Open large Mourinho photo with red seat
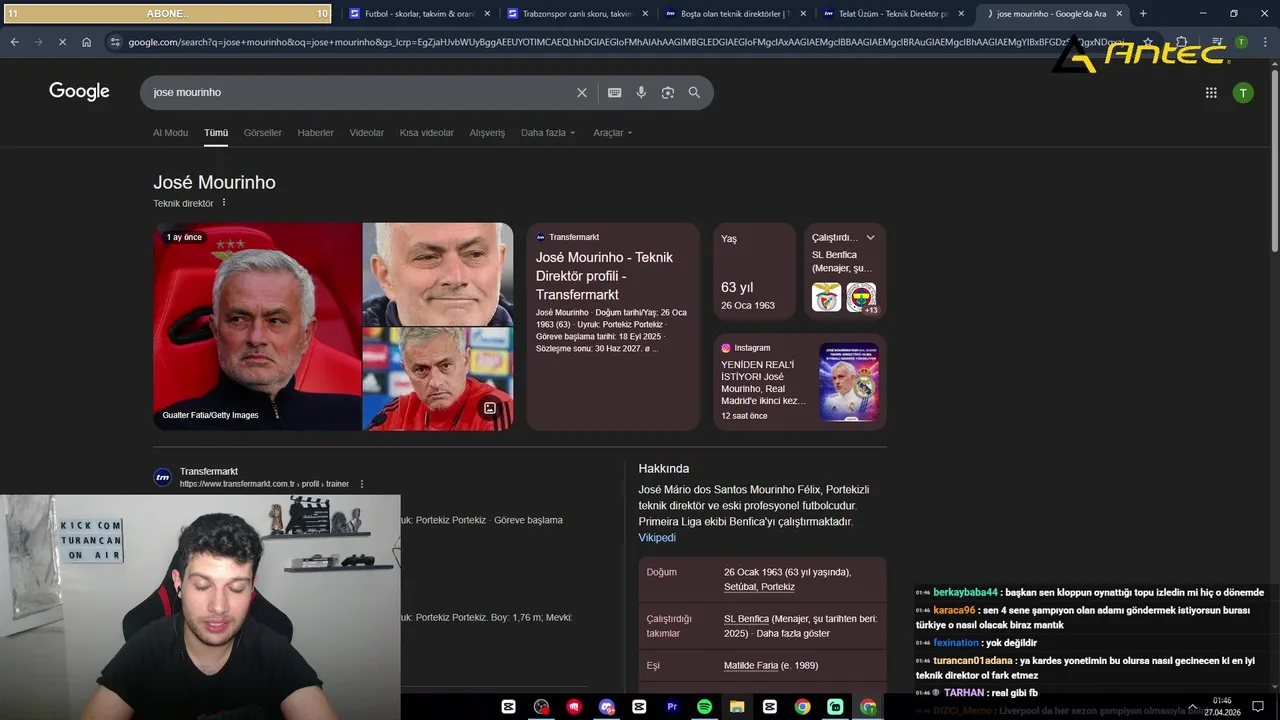The height and width of the screenshot is (720, 1280). click(257, 327)
